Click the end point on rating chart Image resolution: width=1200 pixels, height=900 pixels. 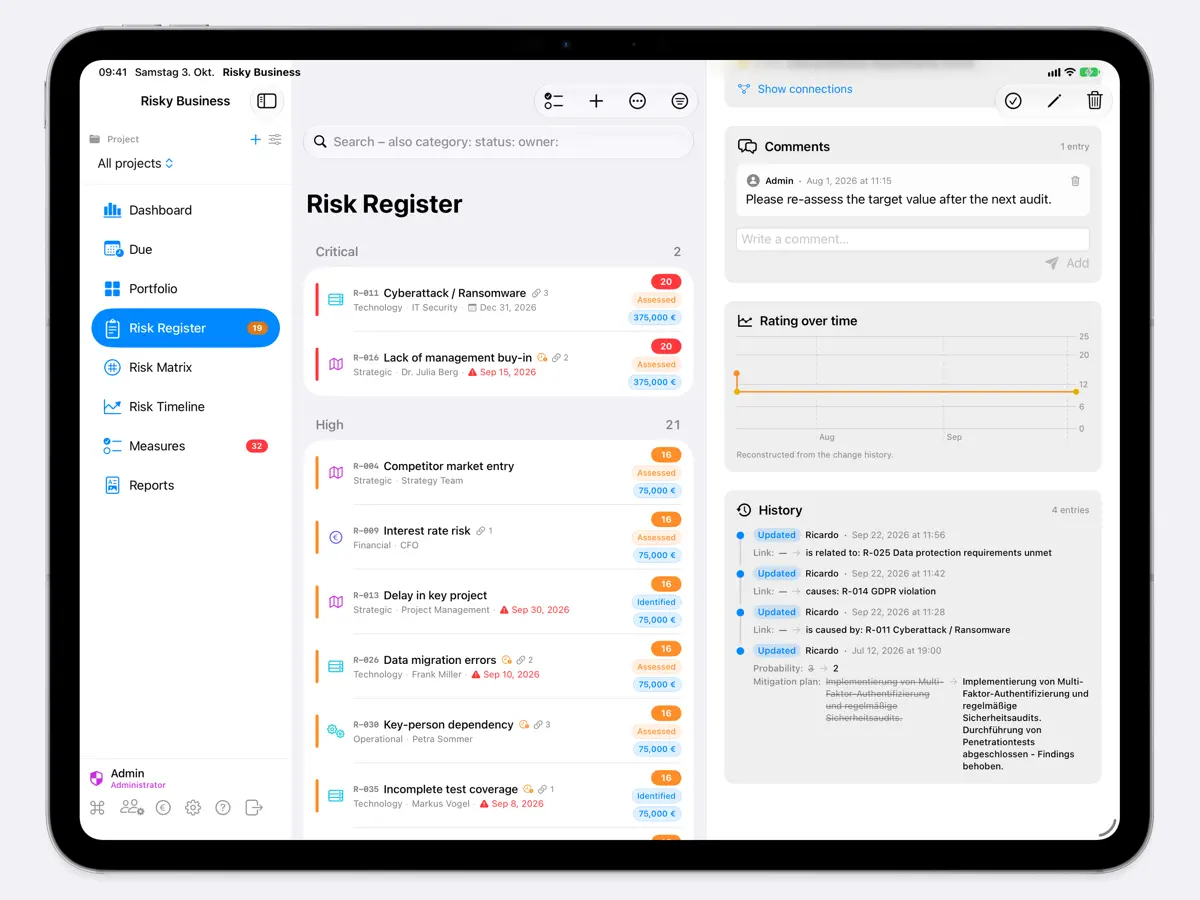[1076, 391]
